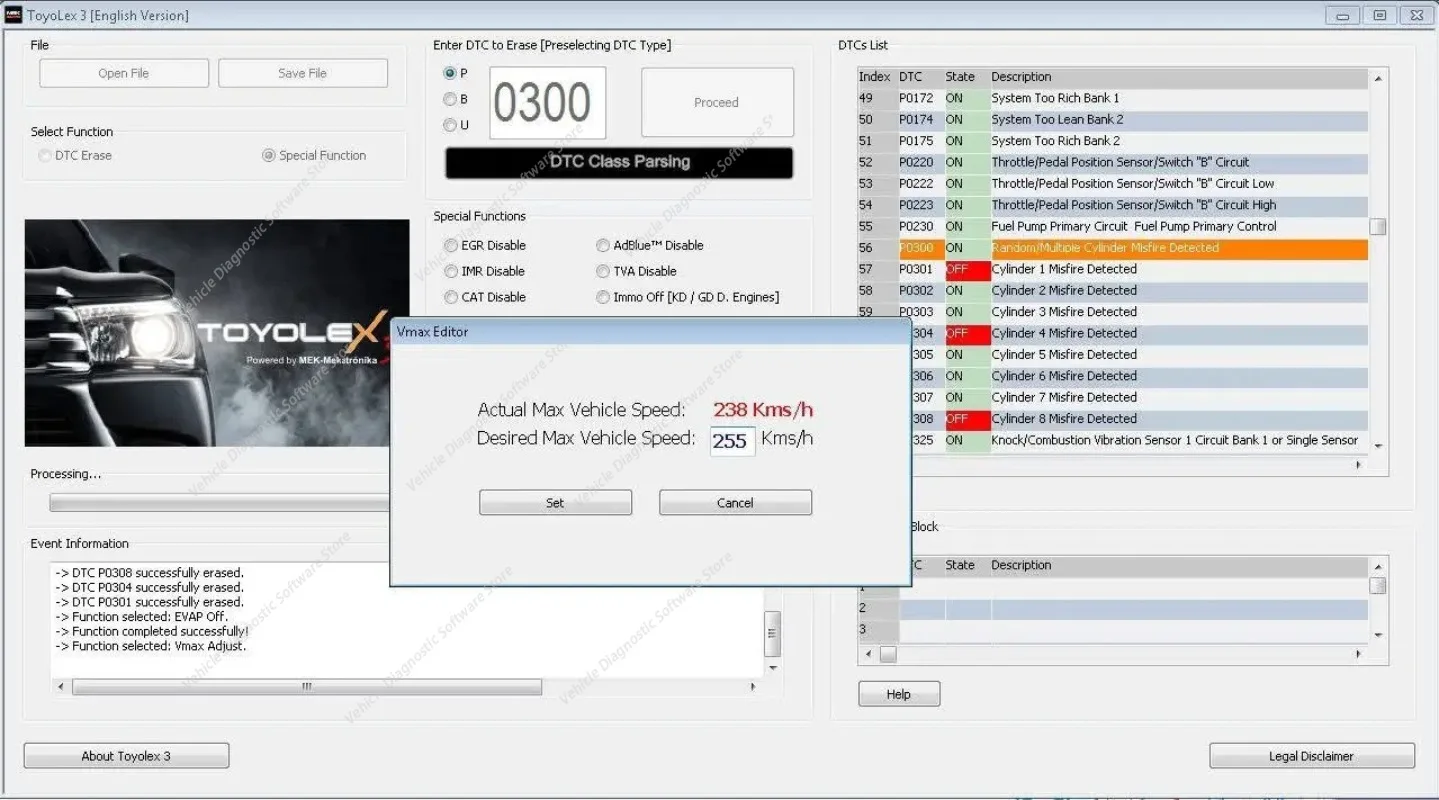Click the DTCs List scroll-down arrow
The image size is (1439, 800).
point(1378,446)
